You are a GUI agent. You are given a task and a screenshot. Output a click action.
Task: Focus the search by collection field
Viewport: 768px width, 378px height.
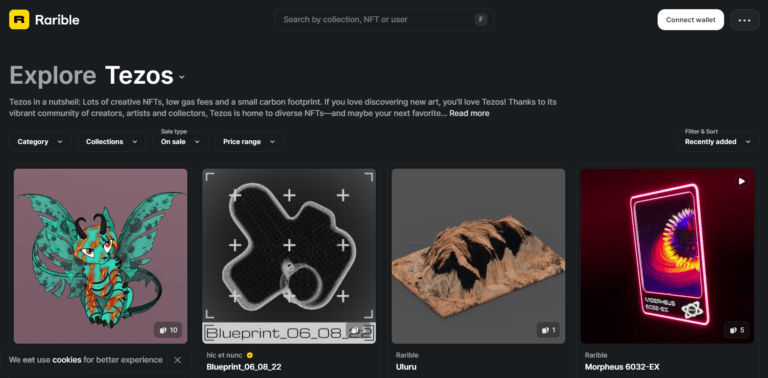(384, 20)
